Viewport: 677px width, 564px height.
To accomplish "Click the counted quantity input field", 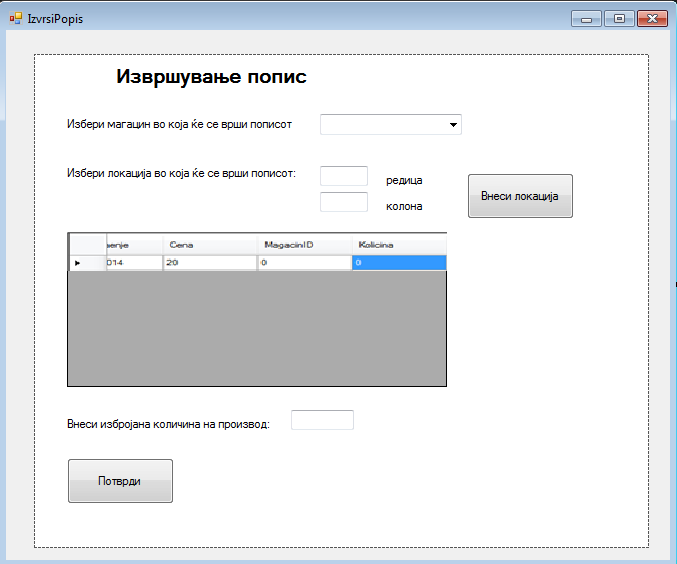I will (x=322, y=420).
